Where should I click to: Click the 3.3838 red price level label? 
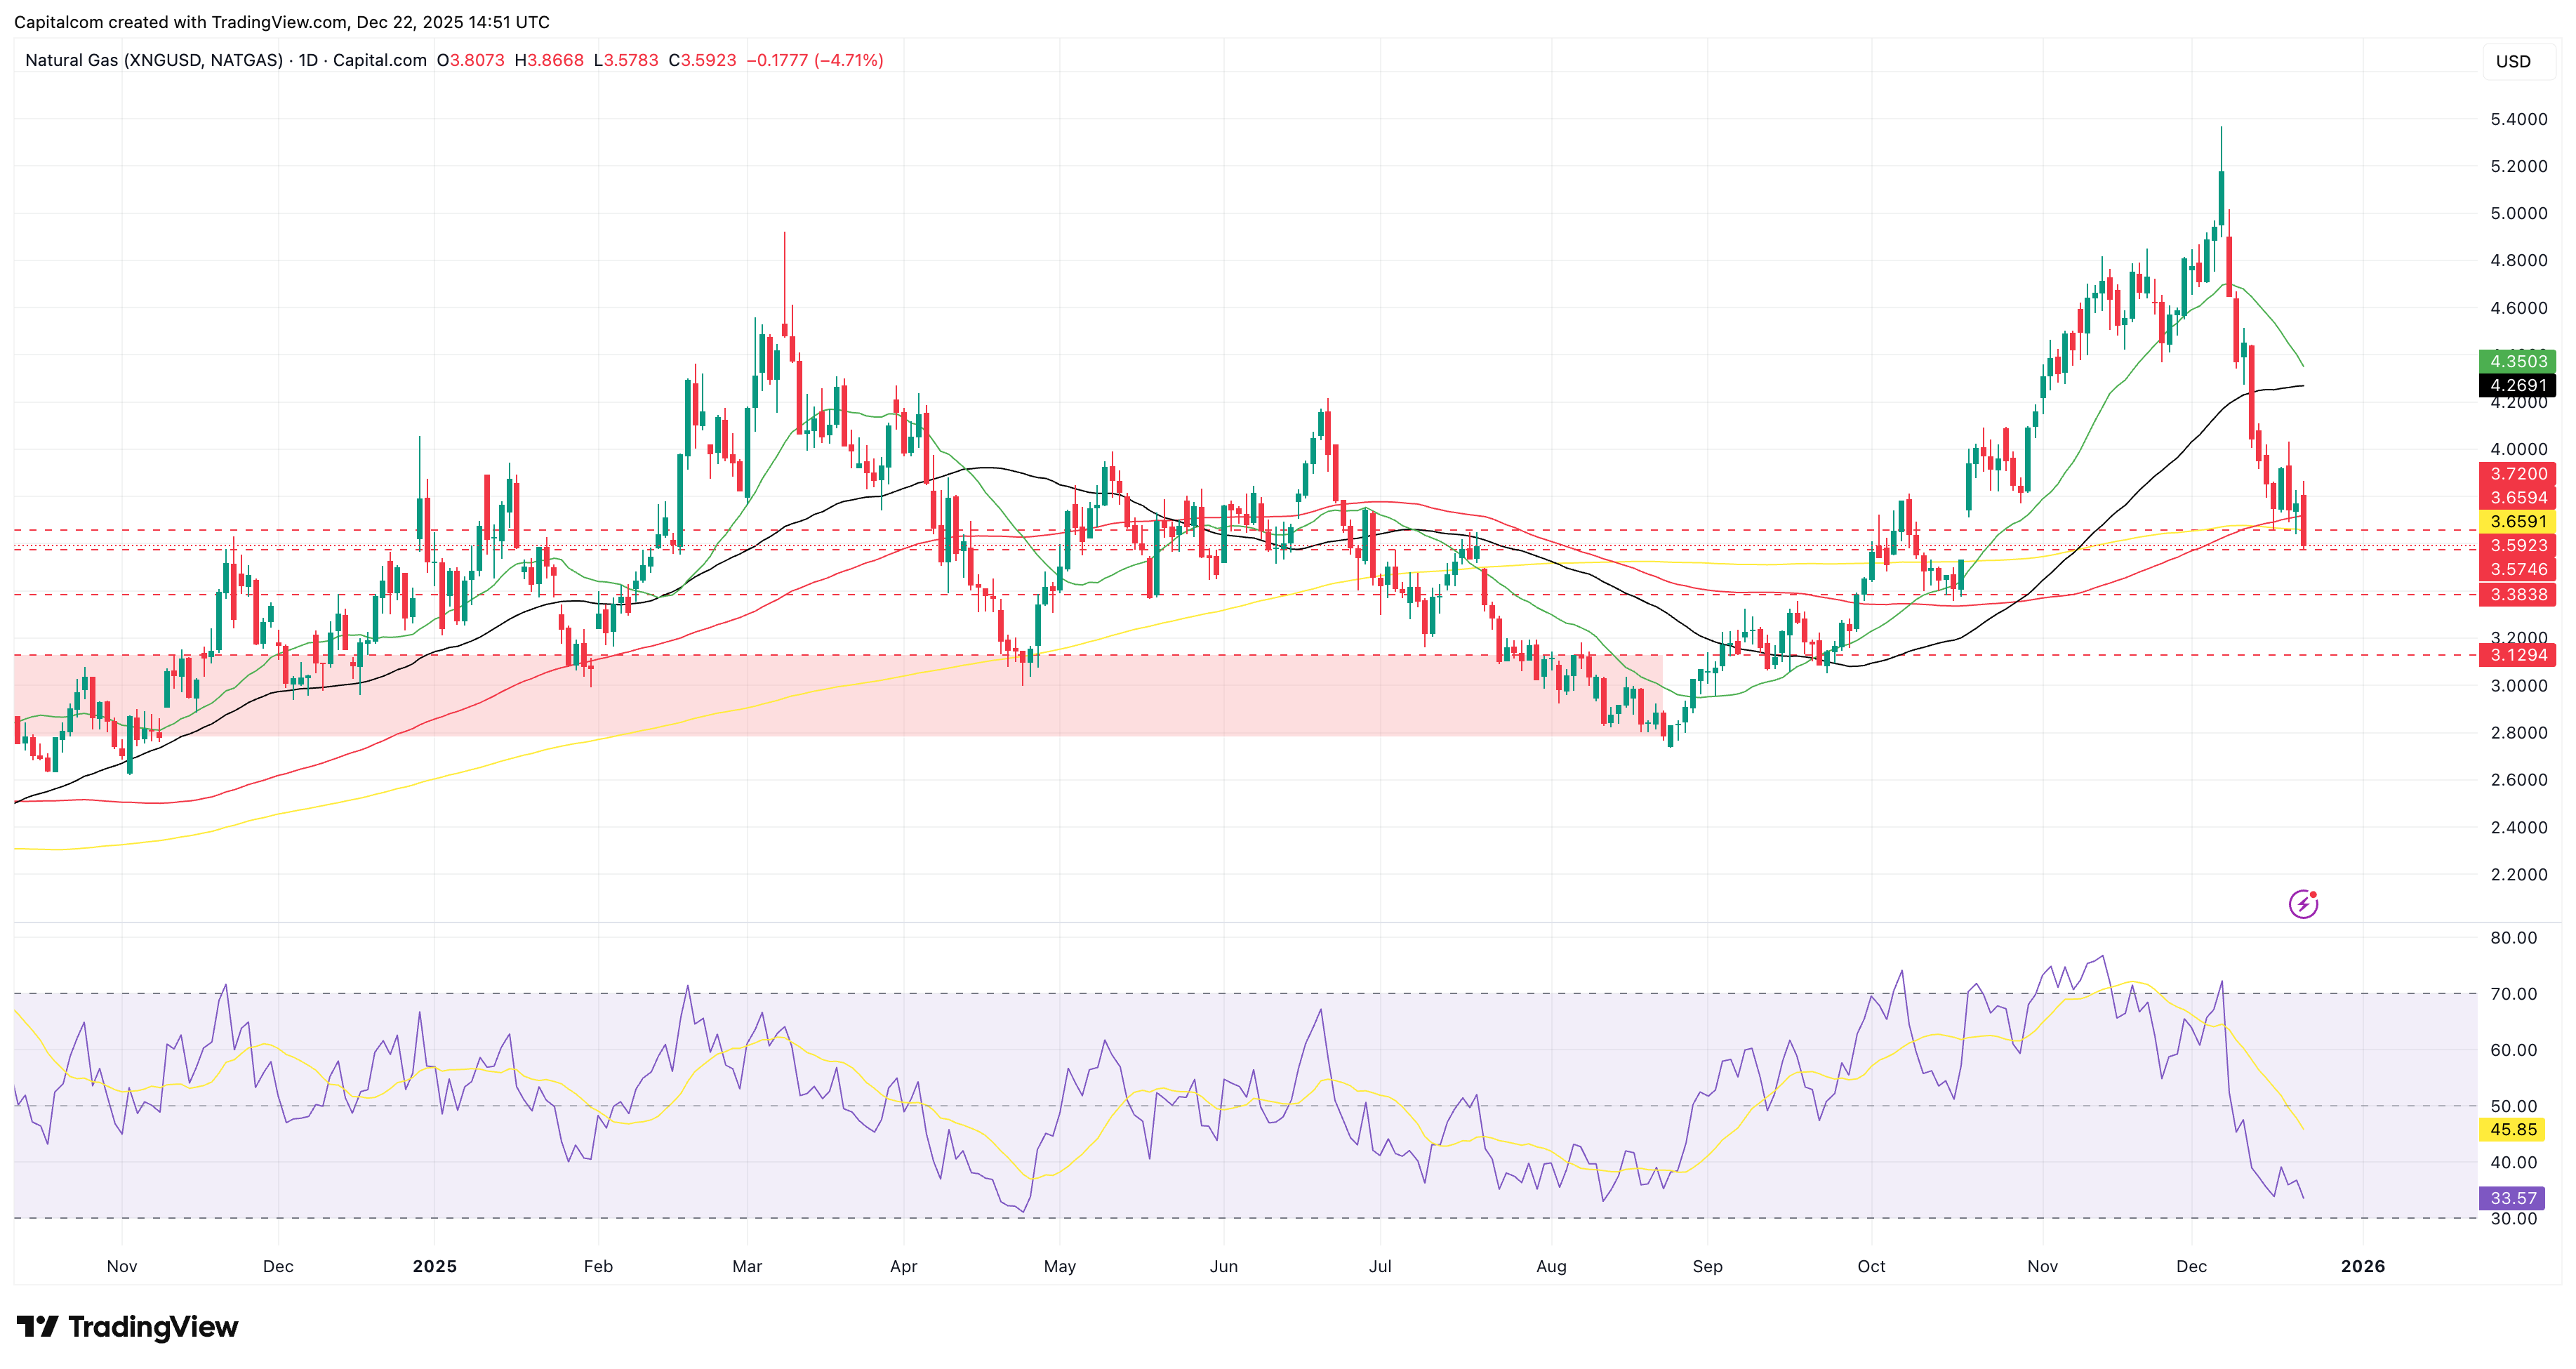pos(2517,594)
